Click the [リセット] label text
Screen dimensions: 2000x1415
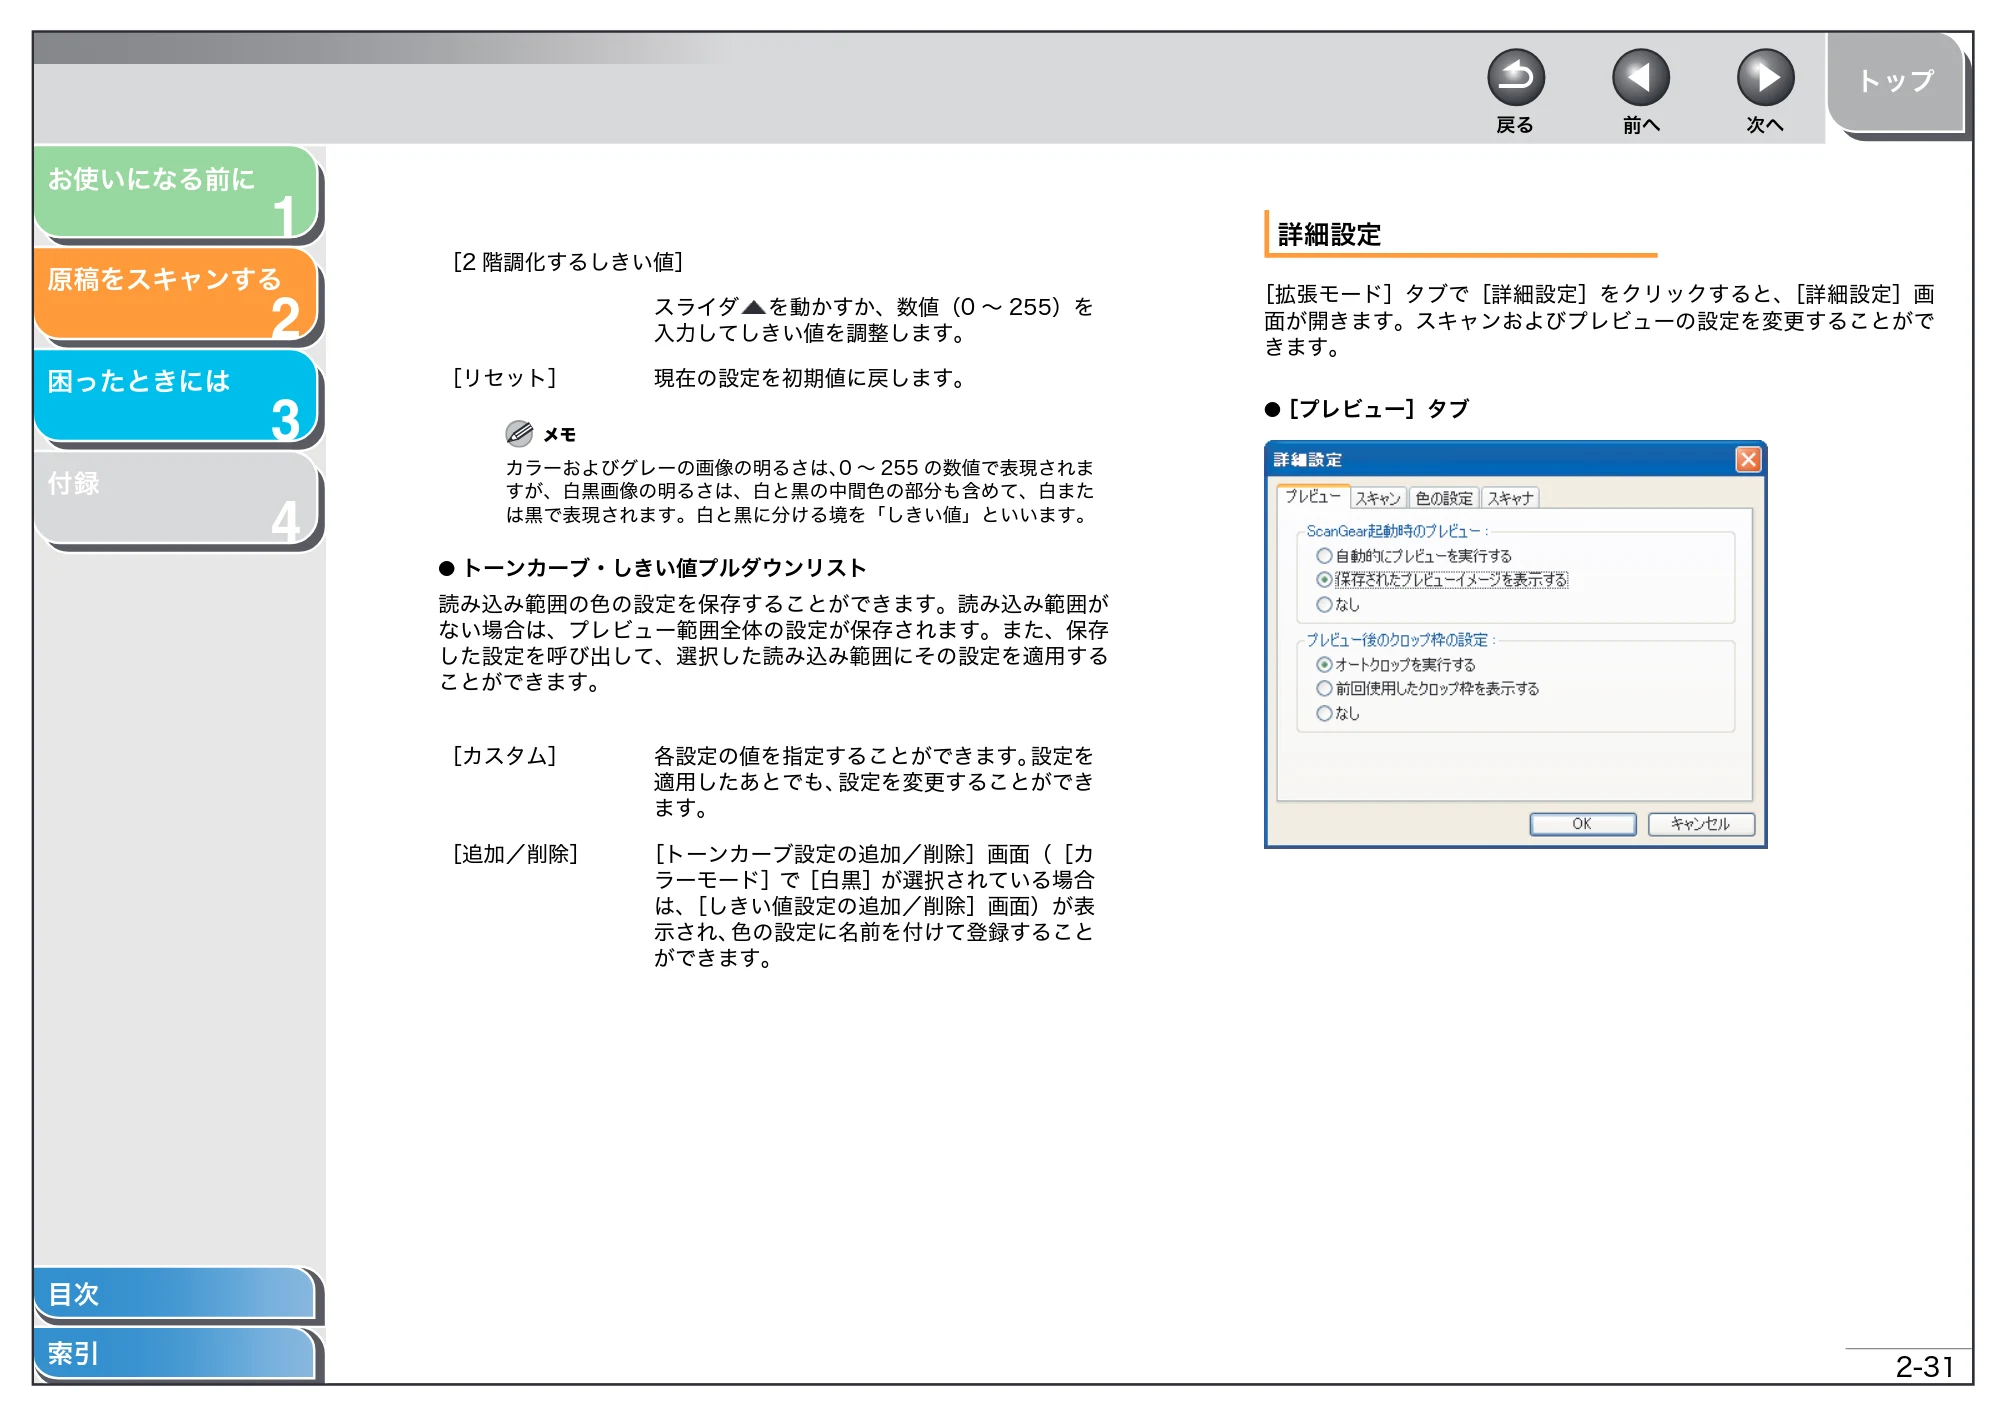tap(504, 378)
